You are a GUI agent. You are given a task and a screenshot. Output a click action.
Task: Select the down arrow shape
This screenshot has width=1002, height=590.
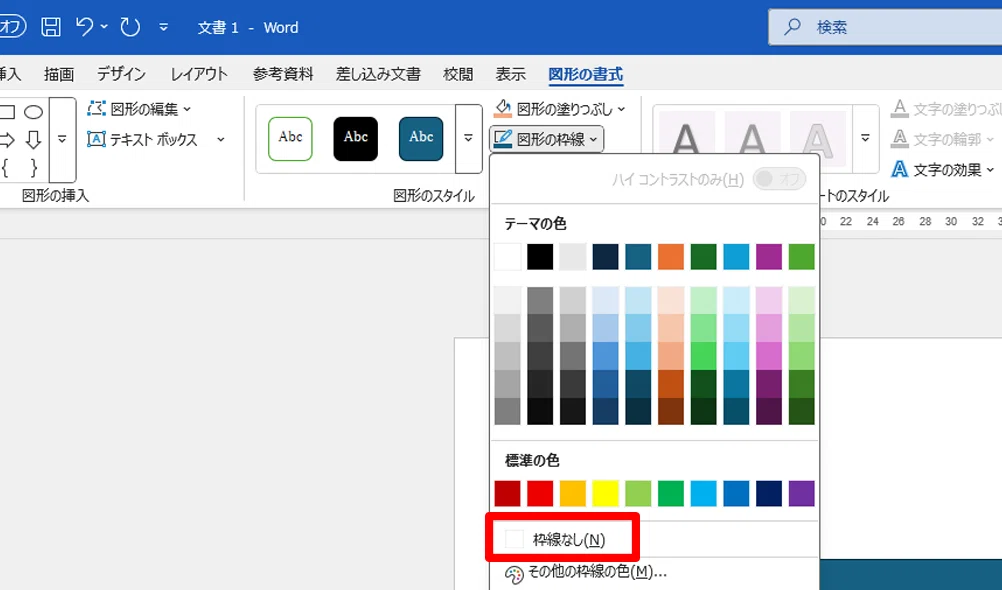(33, 139)
